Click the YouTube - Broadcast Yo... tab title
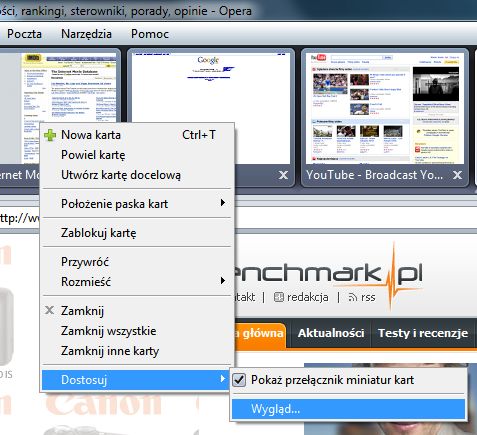The width and height of the screenshot is (477, 435). pos(374,175)
